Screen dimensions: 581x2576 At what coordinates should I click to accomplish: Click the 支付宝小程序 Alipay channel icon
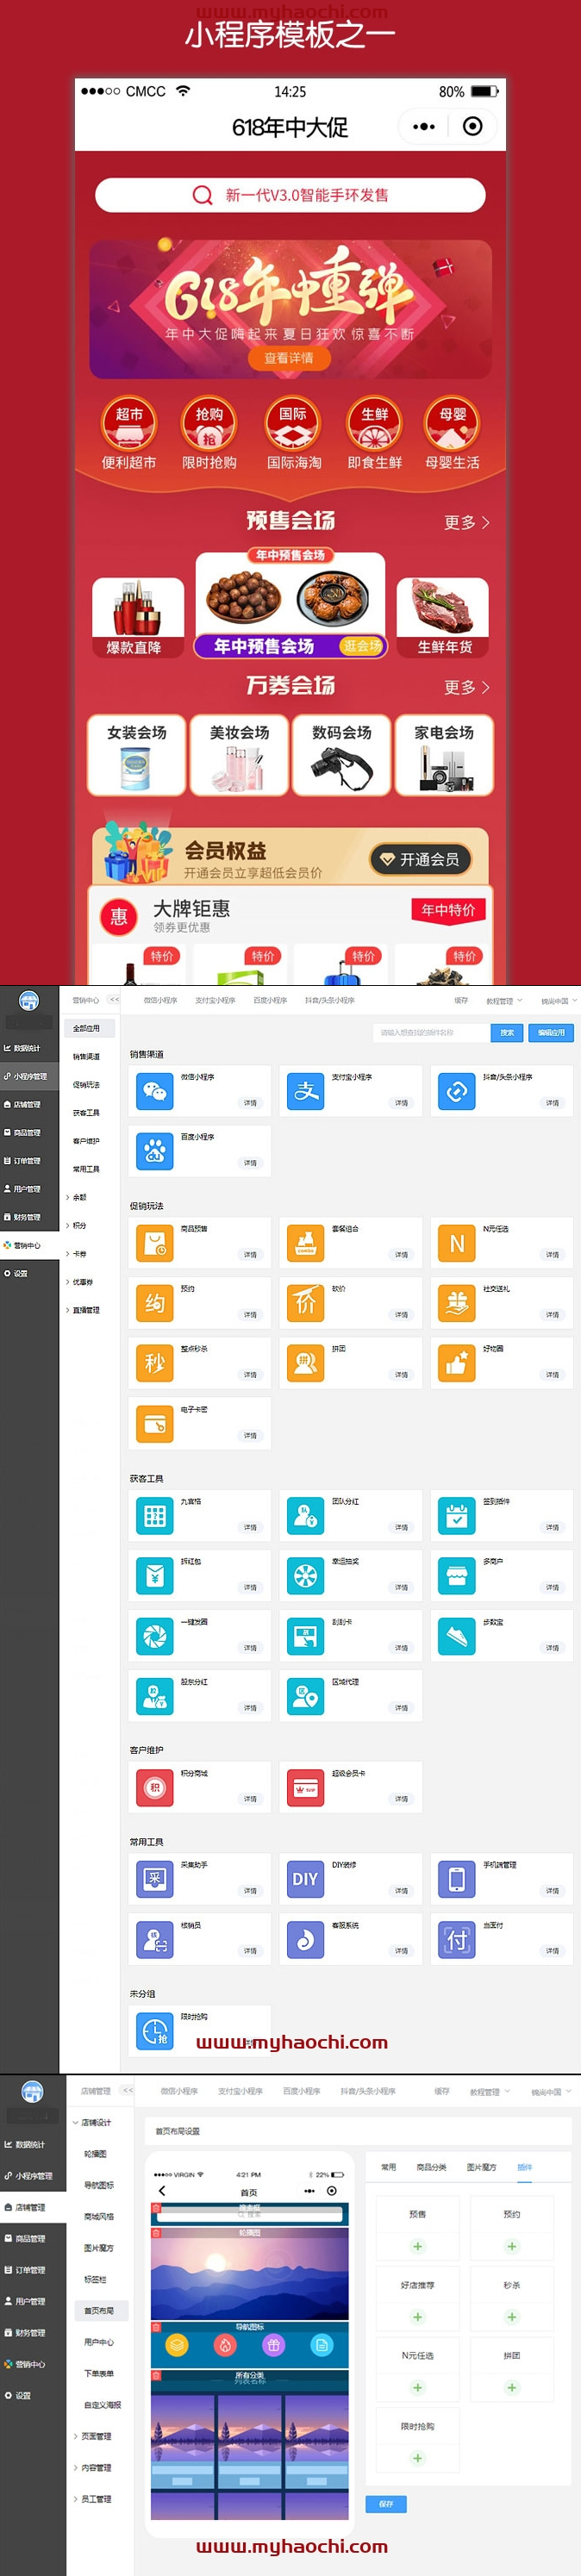pyautogui.click(x=305, y=1091)
